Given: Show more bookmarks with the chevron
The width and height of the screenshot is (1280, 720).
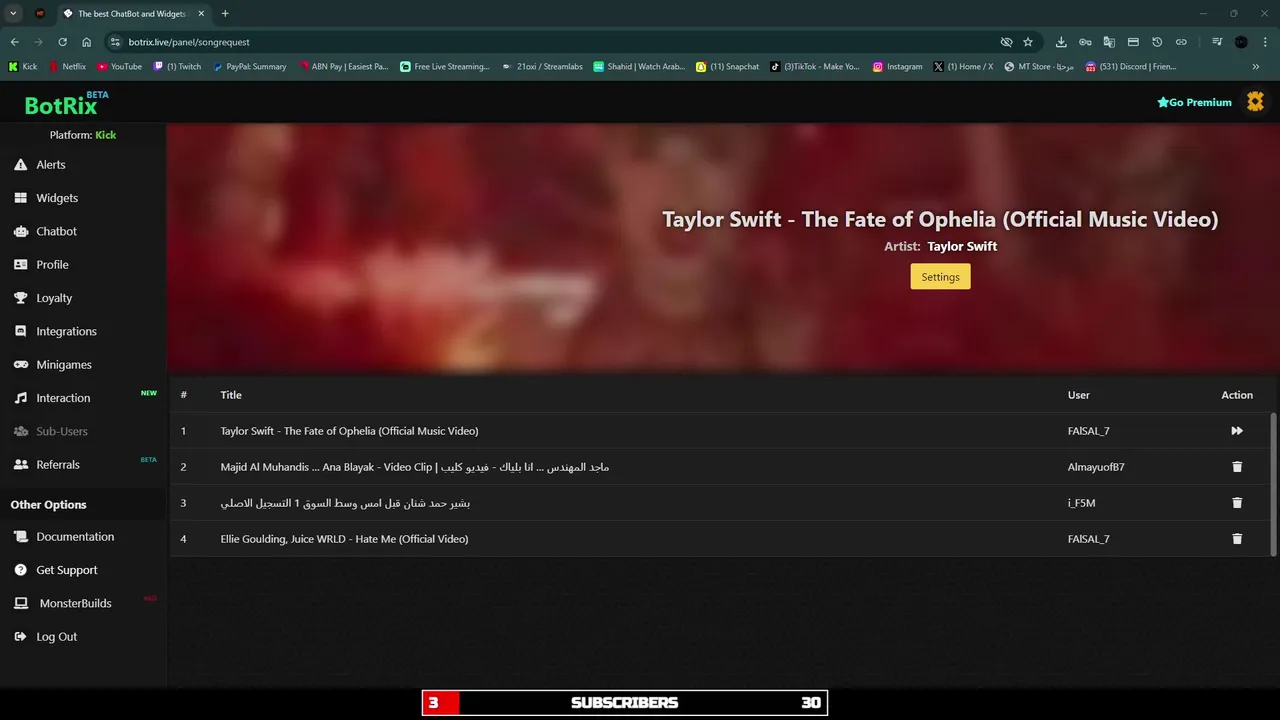Looking at the screenshot, I should pyautogui.click(x=1256, y=67).
